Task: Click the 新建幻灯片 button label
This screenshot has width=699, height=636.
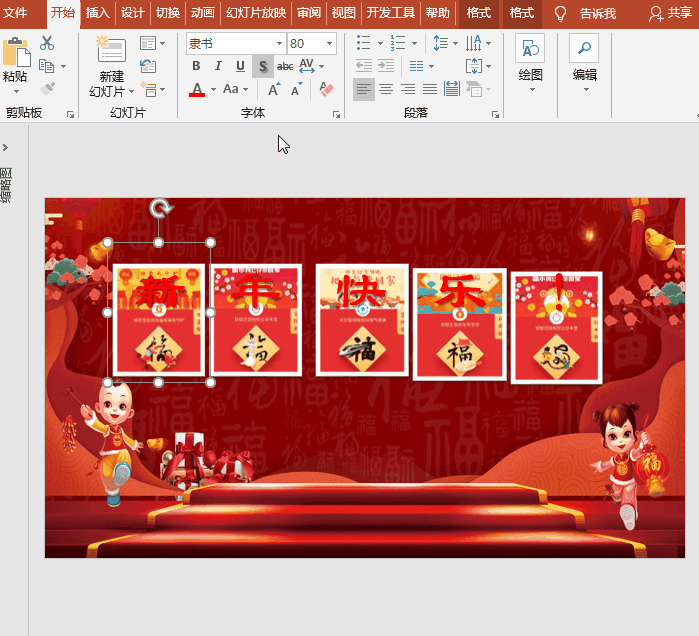Action: (111, 84)
